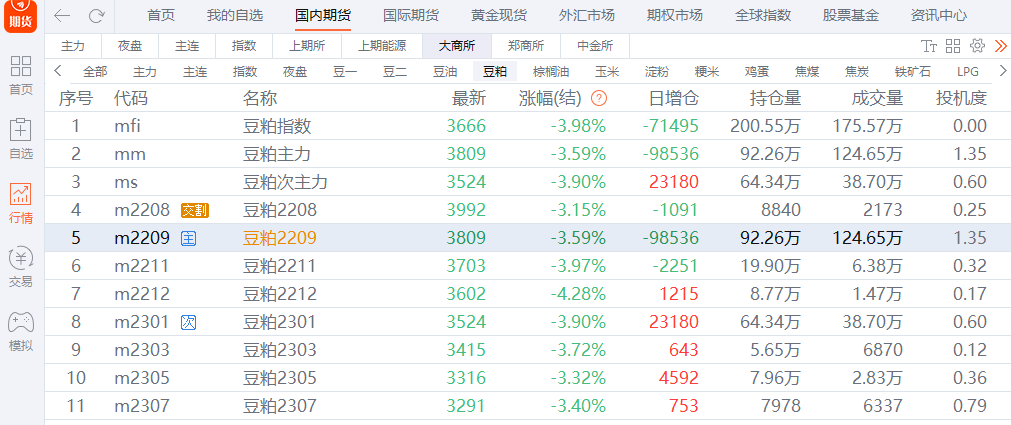Expand panel with the orange double chevron
The height and width of the screenshot is (425, 1011).
pos(1000,46)
